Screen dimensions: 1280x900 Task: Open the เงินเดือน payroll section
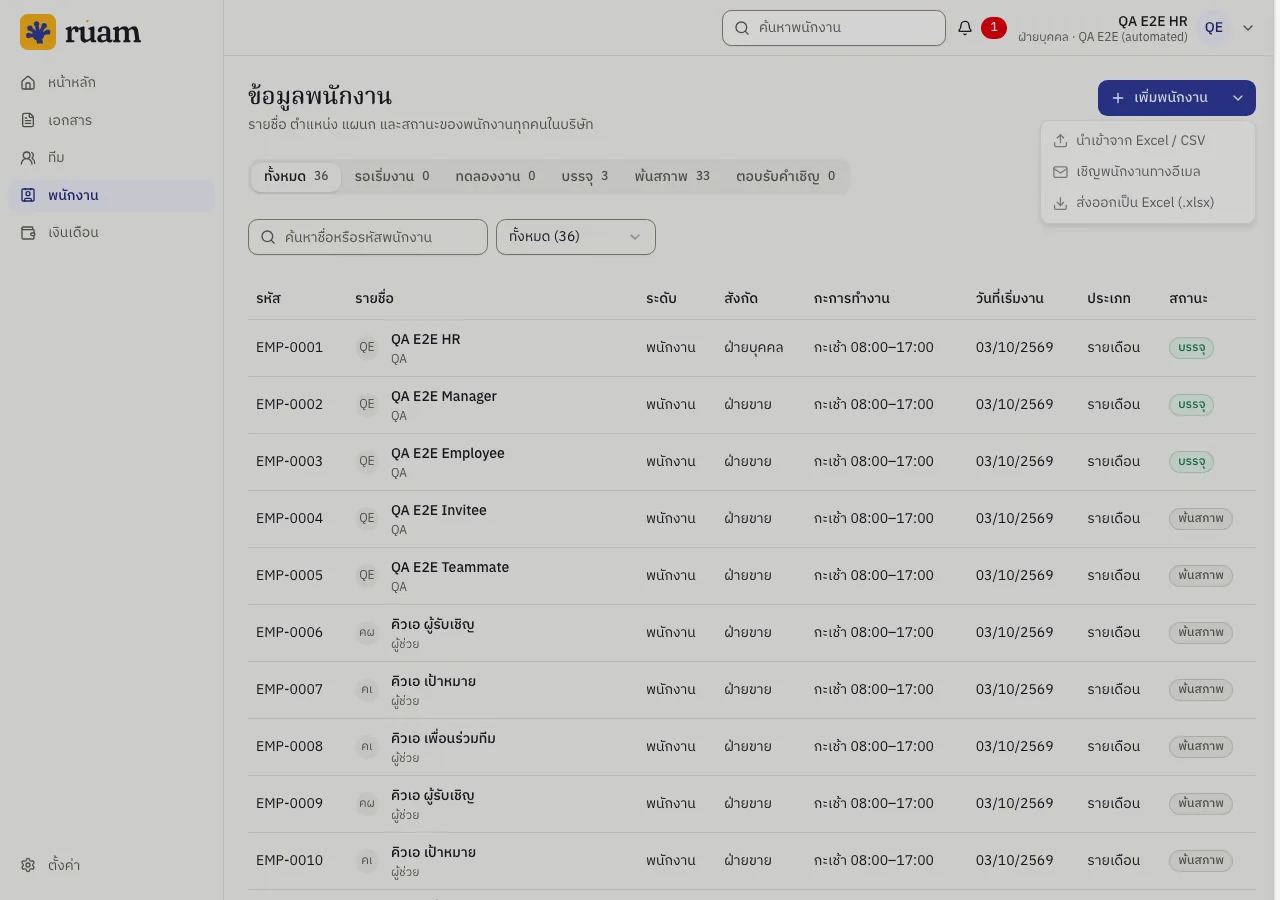coord(111,232)
